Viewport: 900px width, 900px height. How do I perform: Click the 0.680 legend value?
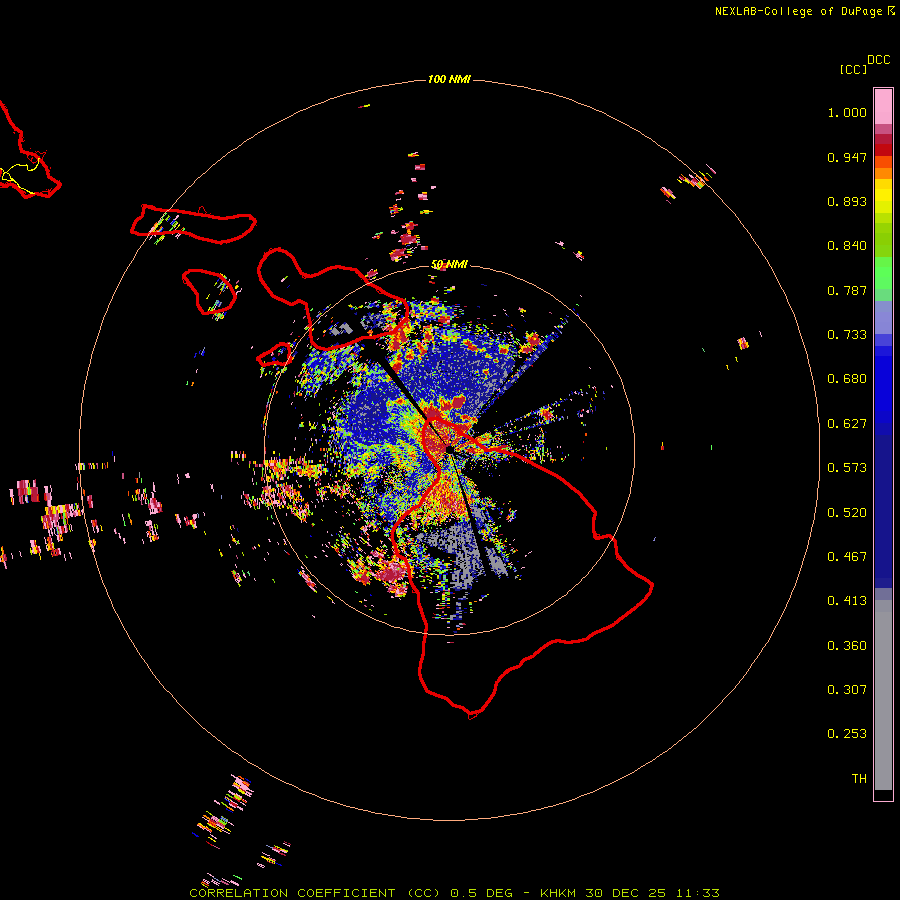coord(847,379)
